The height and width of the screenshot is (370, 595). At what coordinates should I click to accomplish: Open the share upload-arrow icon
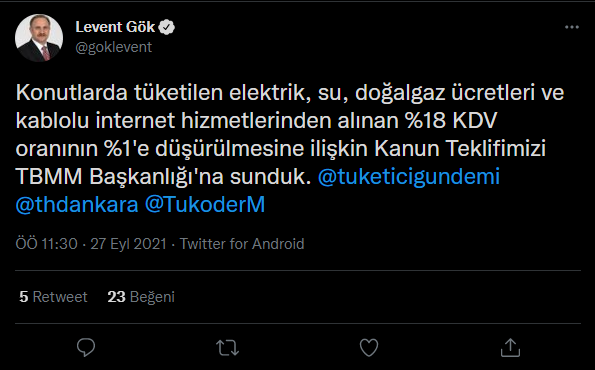point(510,347)
